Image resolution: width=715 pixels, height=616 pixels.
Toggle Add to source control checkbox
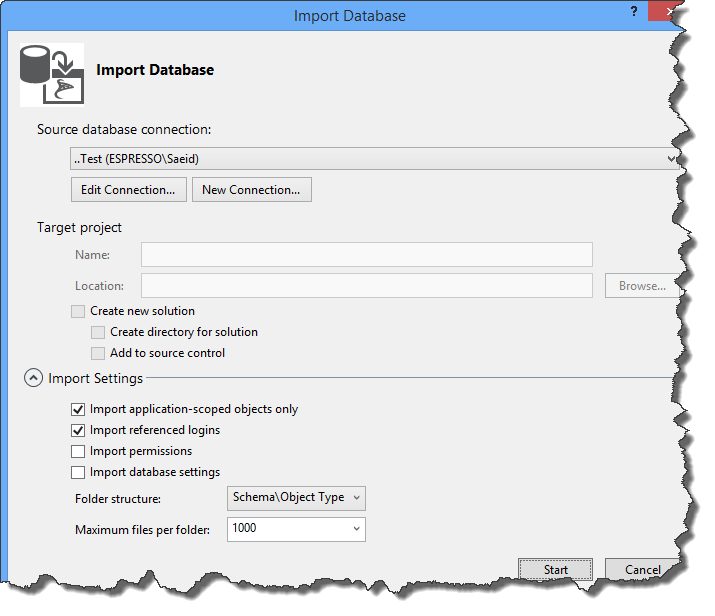pyautogui.click(x=98, y=353)
